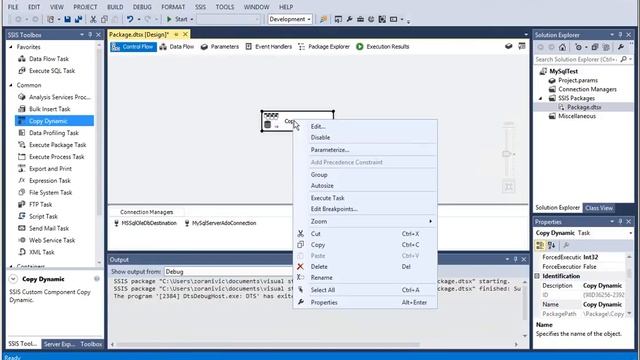640x360 pixels.
Task: Click the Start debugging play icon
Action: pyautogui.click(x=169, y=19)
